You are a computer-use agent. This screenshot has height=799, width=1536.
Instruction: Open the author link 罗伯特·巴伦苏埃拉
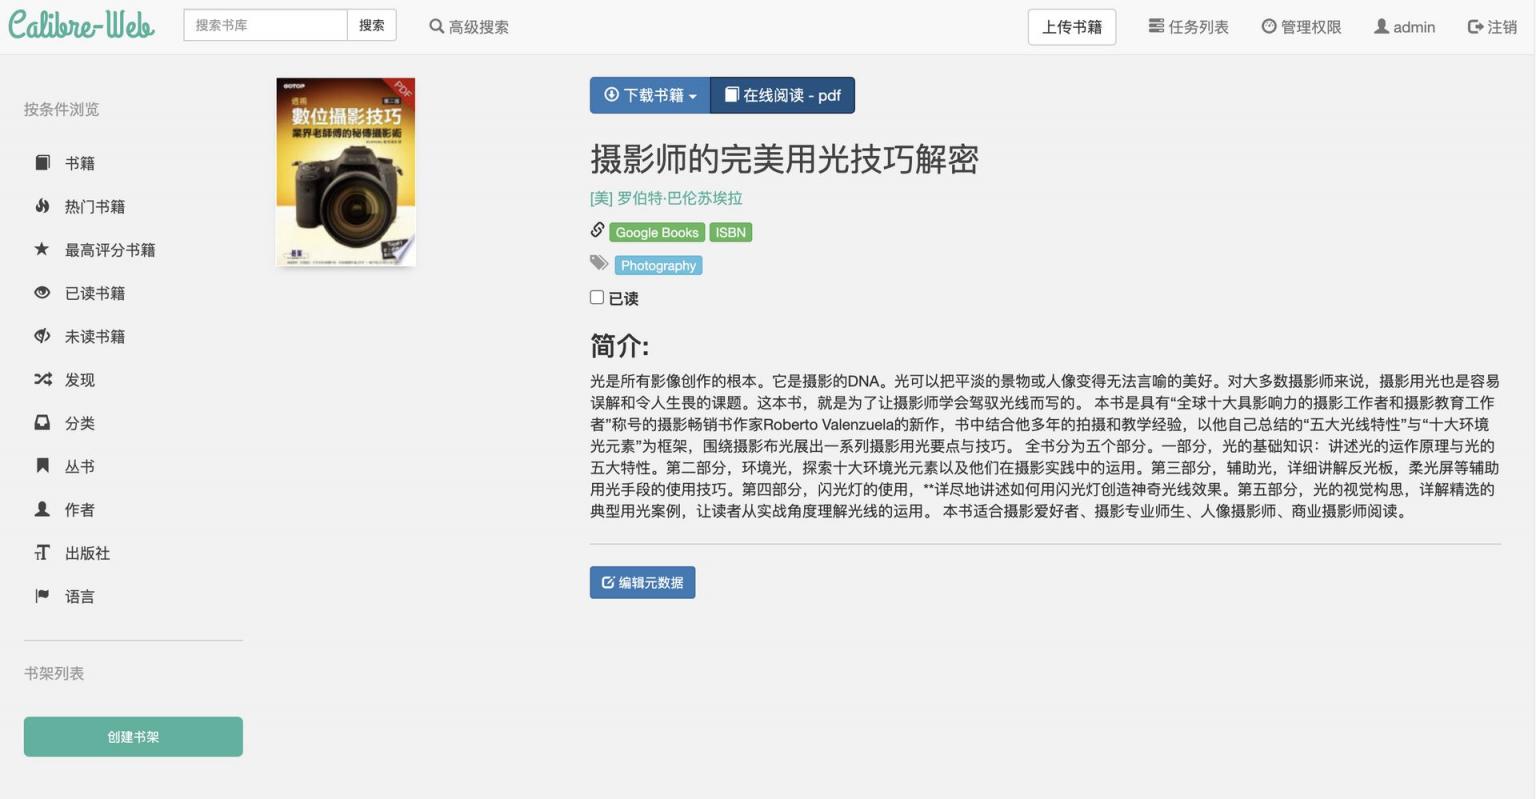[x=666, y=198]
